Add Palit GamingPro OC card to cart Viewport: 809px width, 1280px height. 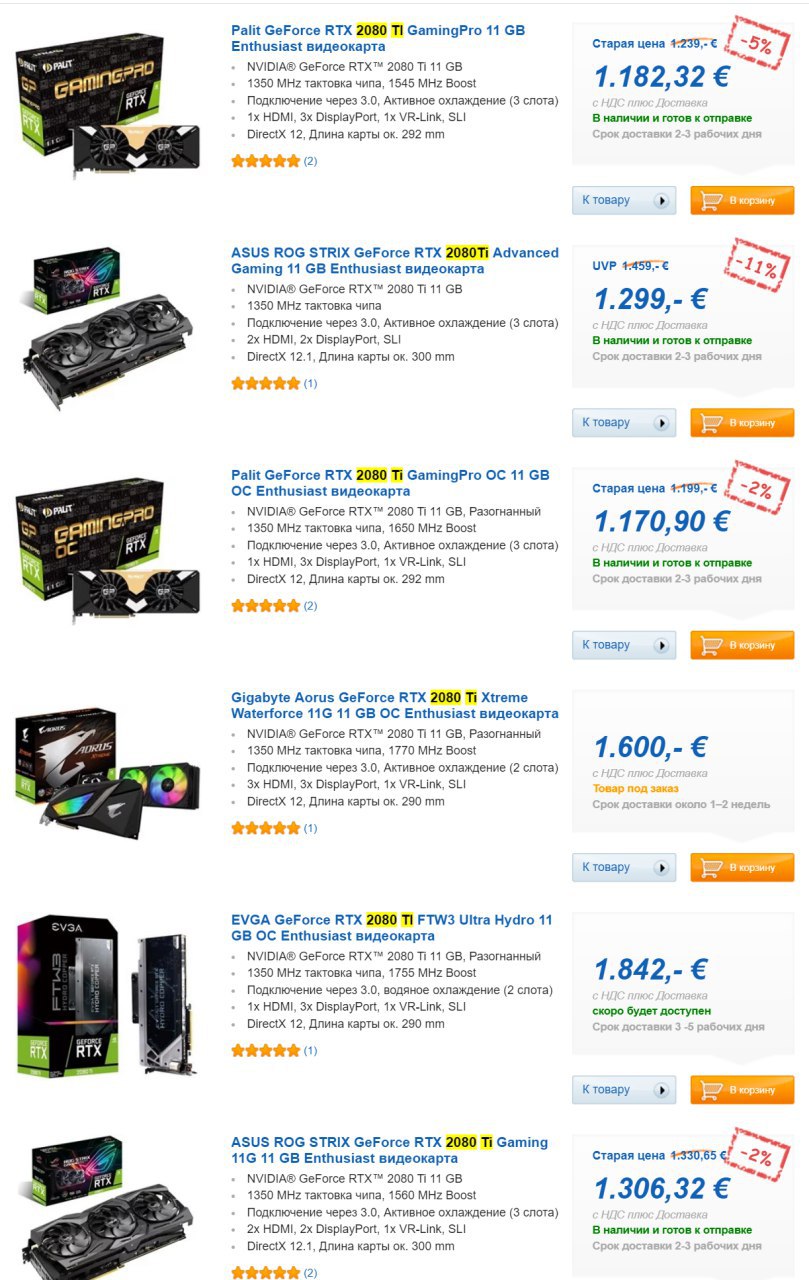coord(742,645)
